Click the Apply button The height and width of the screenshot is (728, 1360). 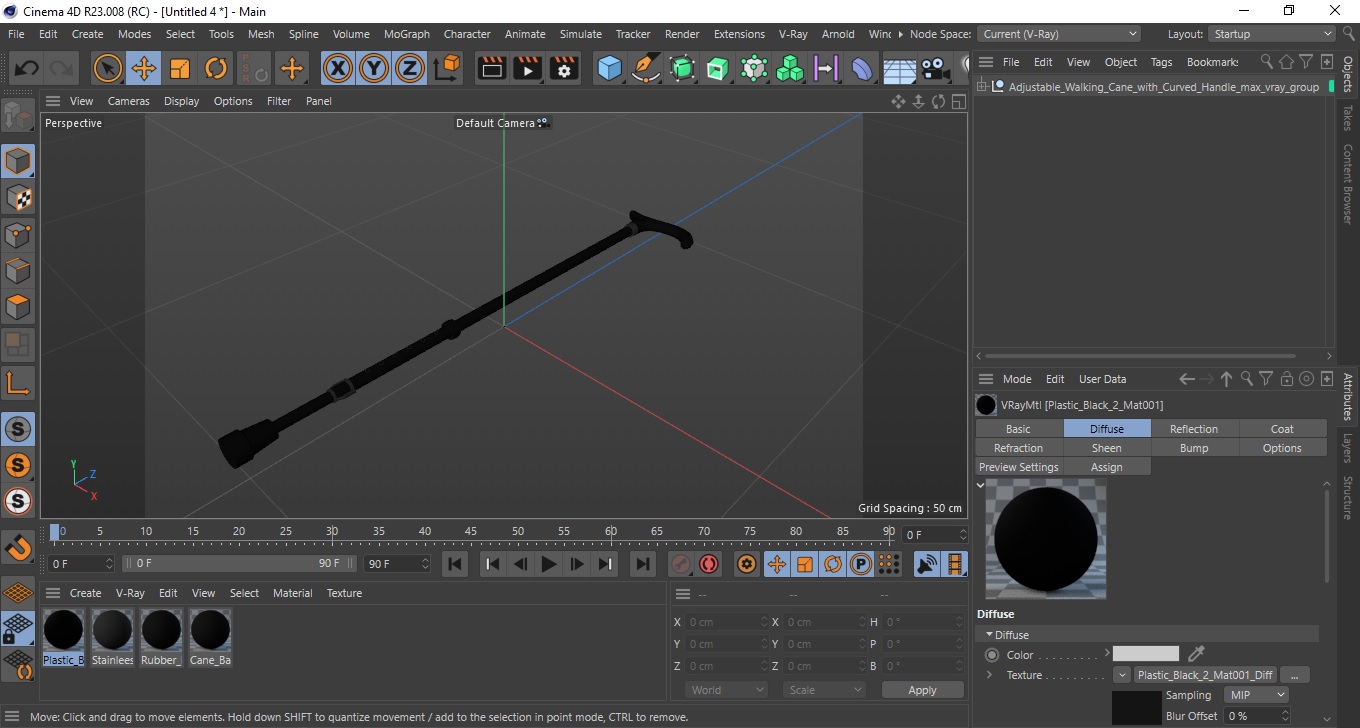tap(922, 690)
